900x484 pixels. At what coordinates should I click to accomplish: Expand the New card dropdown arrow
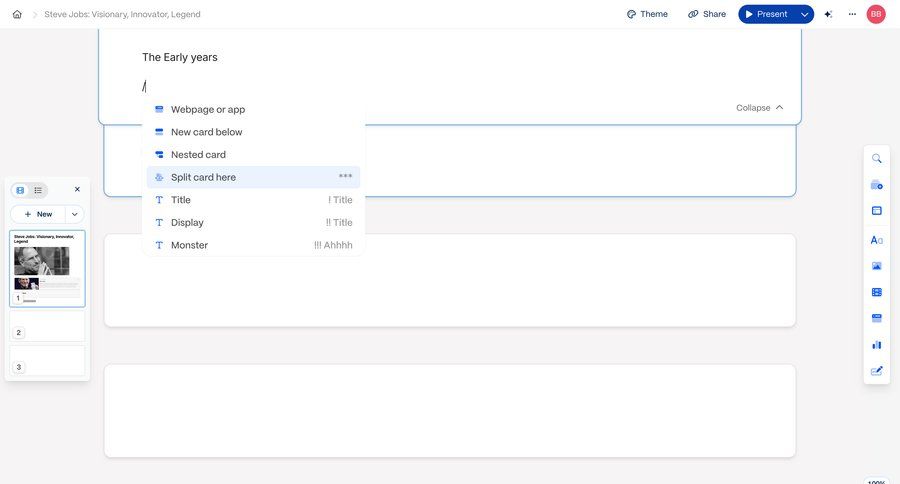point(75,214)
